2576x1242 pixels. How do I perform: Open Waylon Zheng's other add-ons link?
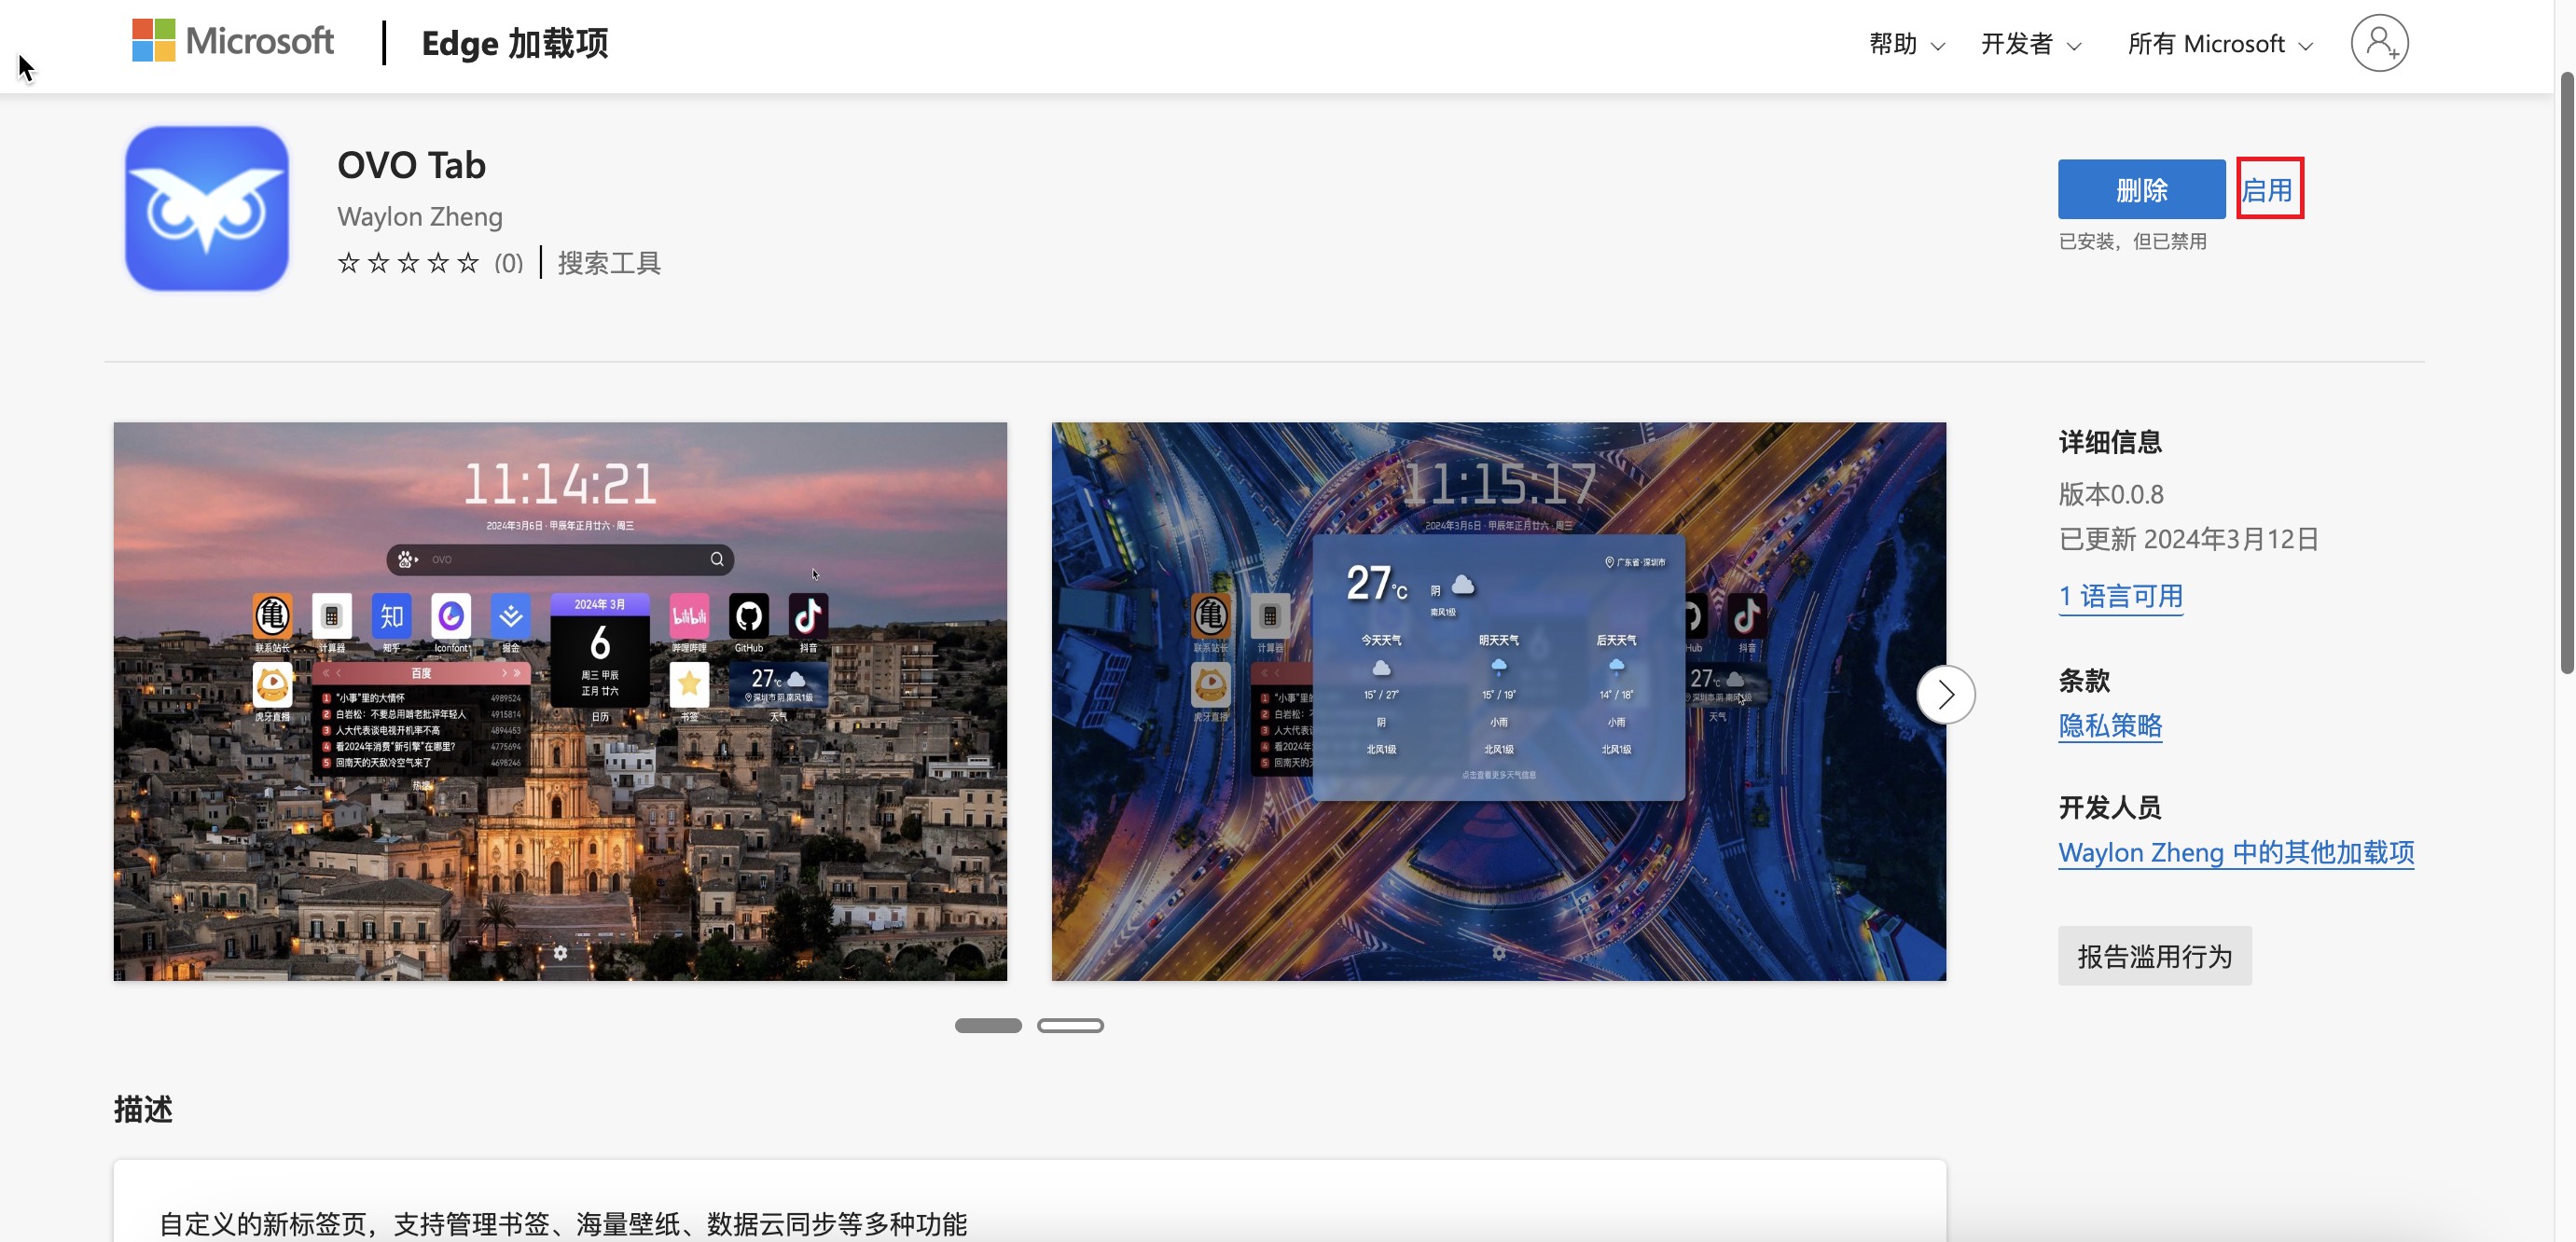2235,853
